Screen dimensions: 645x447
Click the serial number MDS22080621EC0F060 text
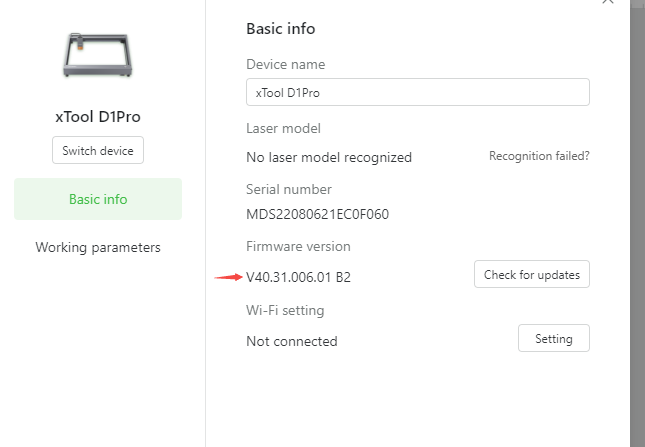point(317,214)
